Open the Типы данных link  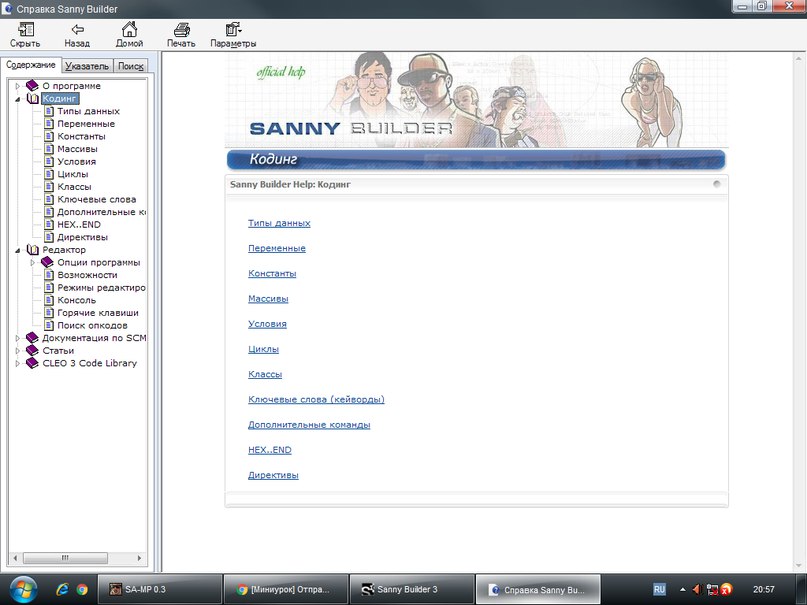pyautogui.click(x=279, y=223)
